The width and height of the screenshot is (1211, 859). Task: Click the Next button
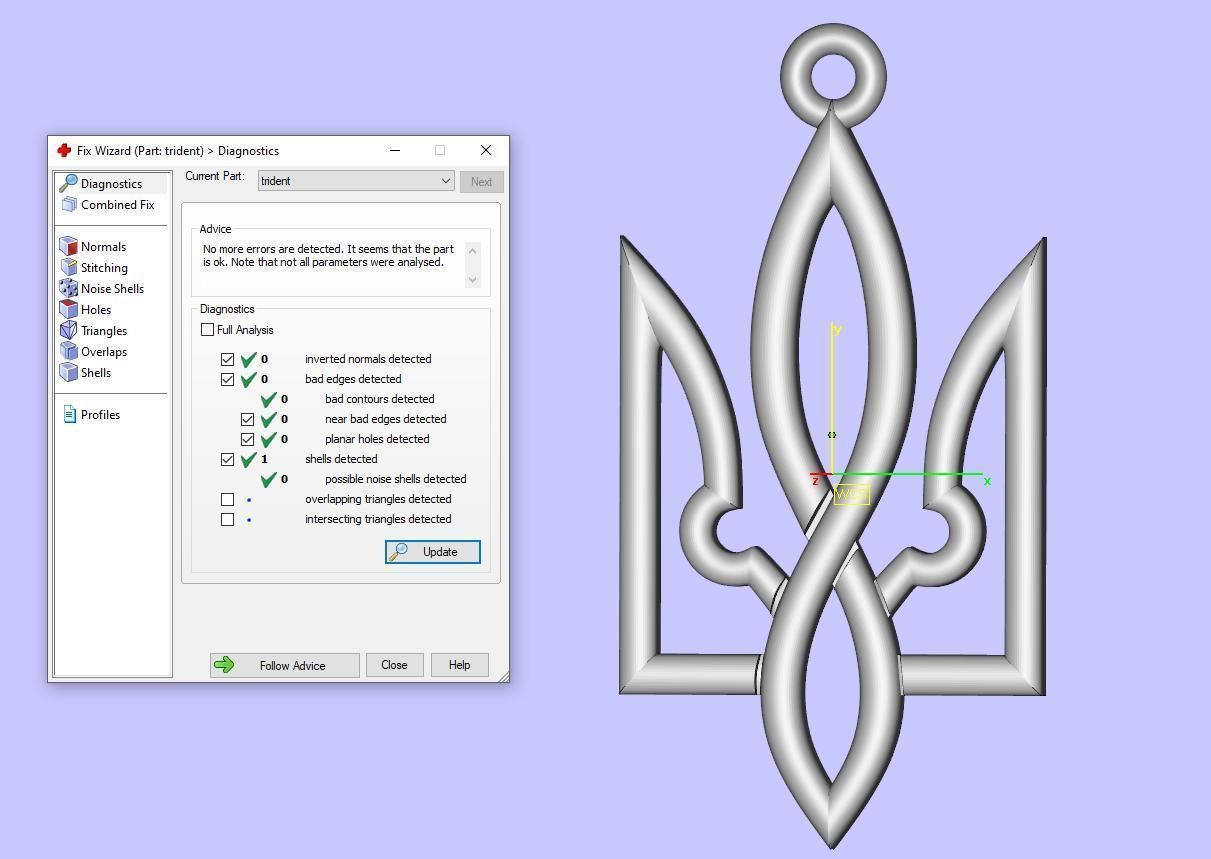(x=481, y=182)
